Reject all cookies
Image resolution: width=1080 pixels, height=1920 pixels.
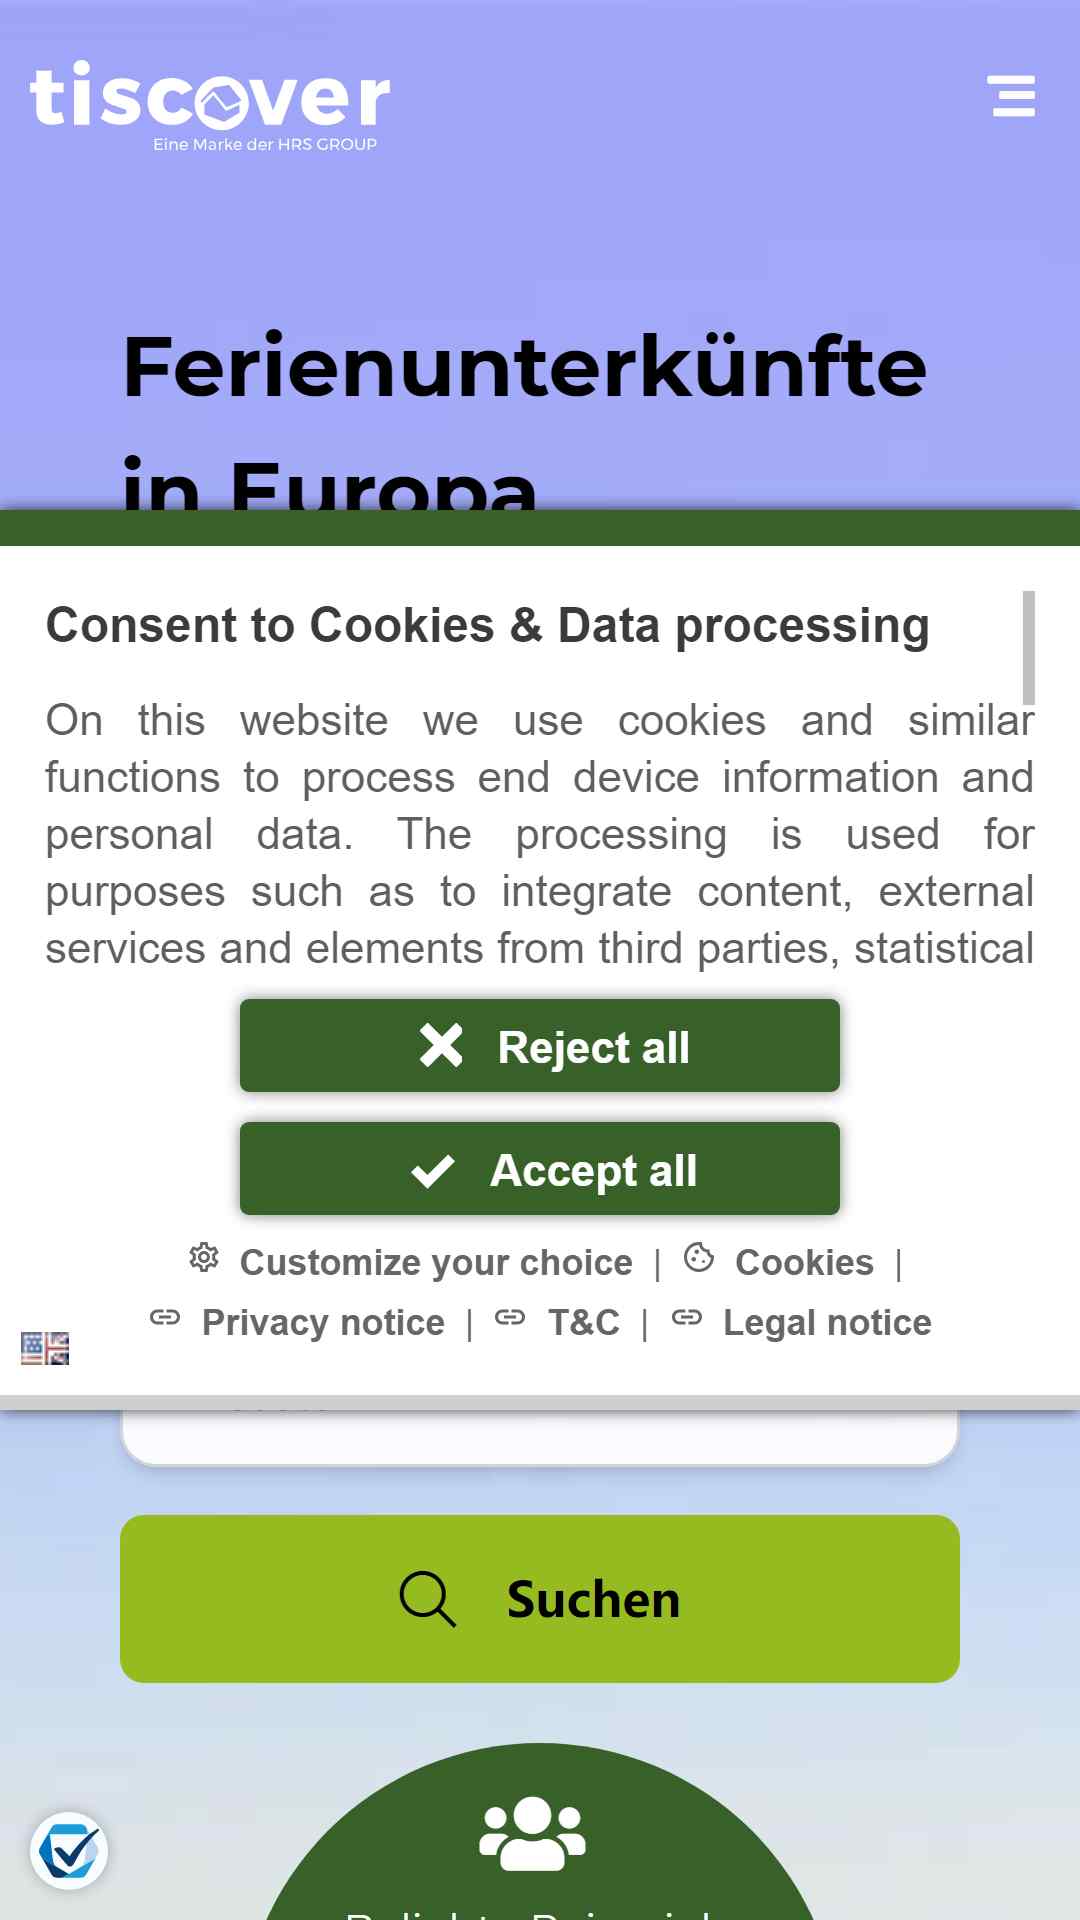point(540,1046)
